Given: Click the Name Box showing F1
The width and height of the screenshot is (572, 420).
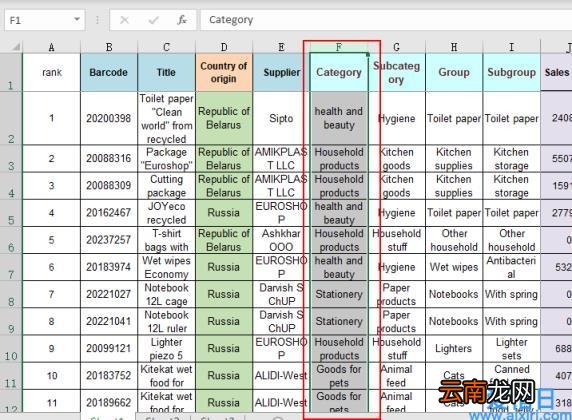Looking at the screenshot, I should (45, 20).
